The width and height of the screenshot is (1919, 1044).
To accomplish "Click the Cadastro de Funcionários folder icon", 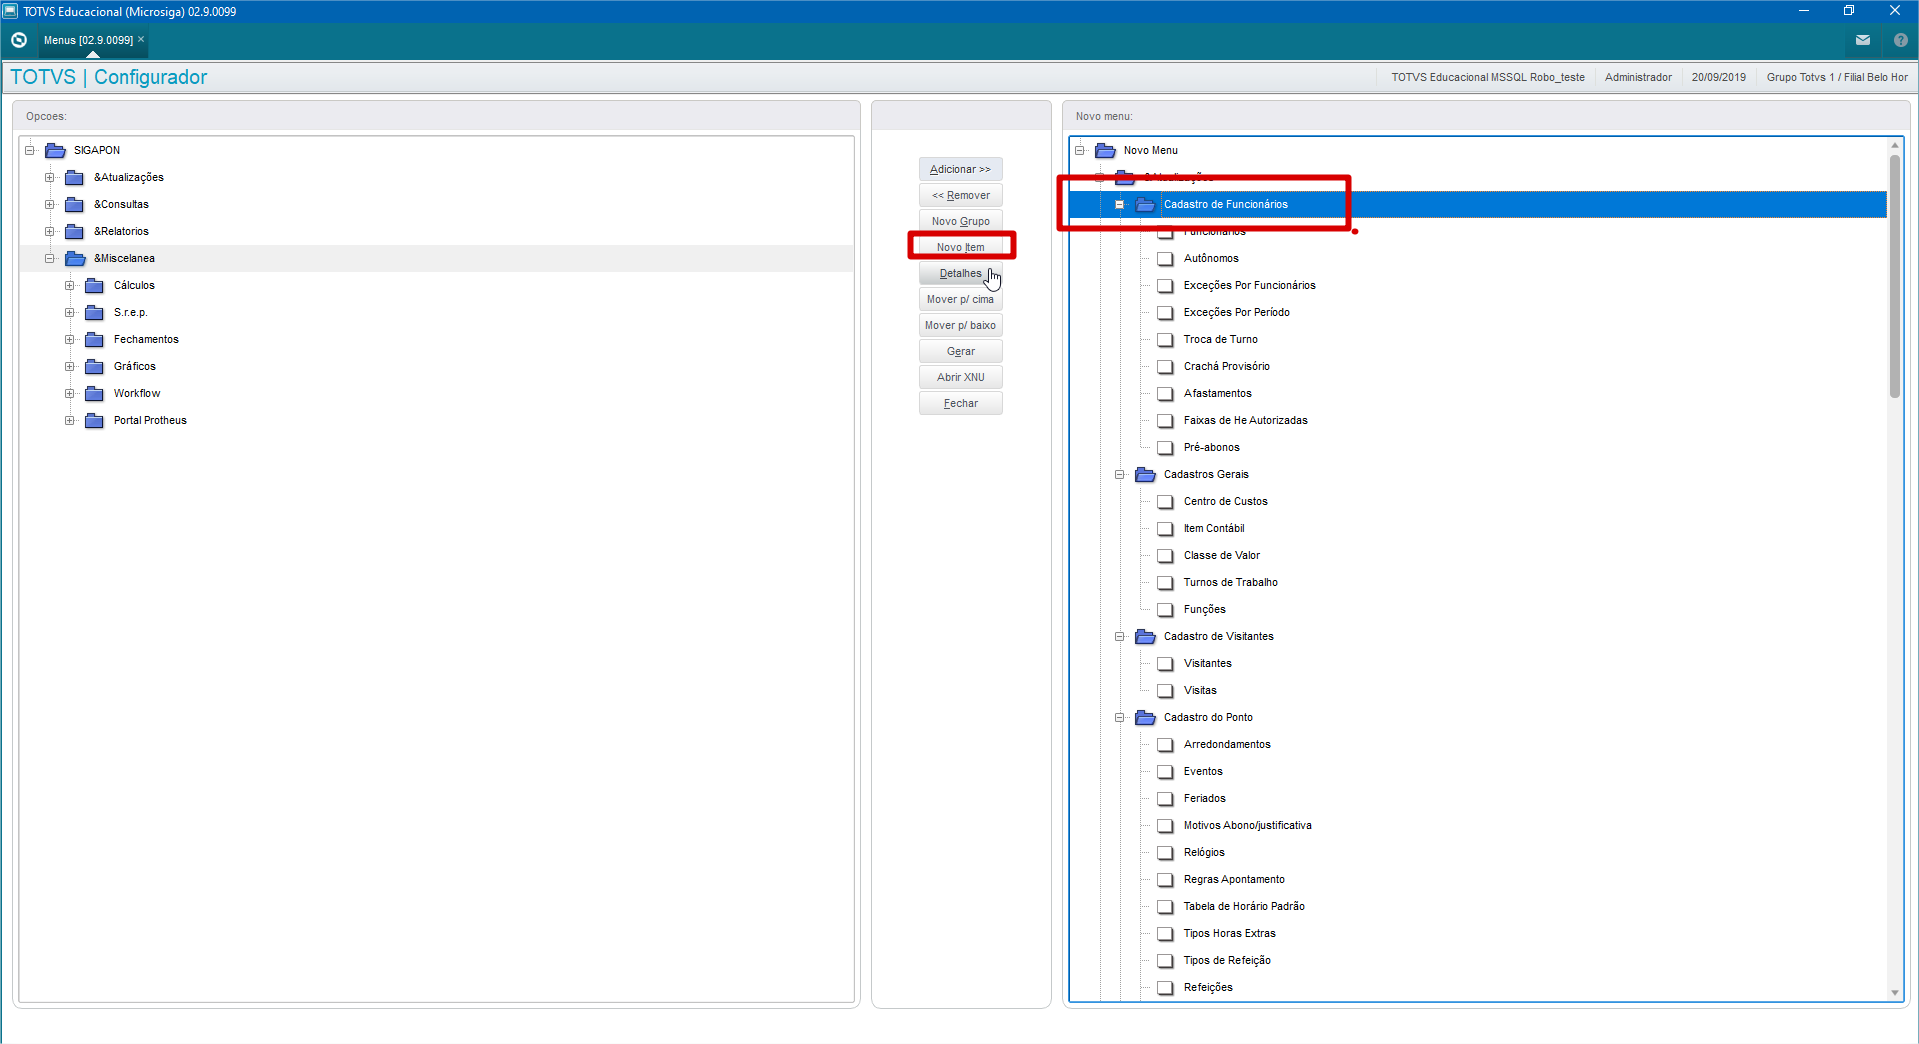I will pos(1145,204).
